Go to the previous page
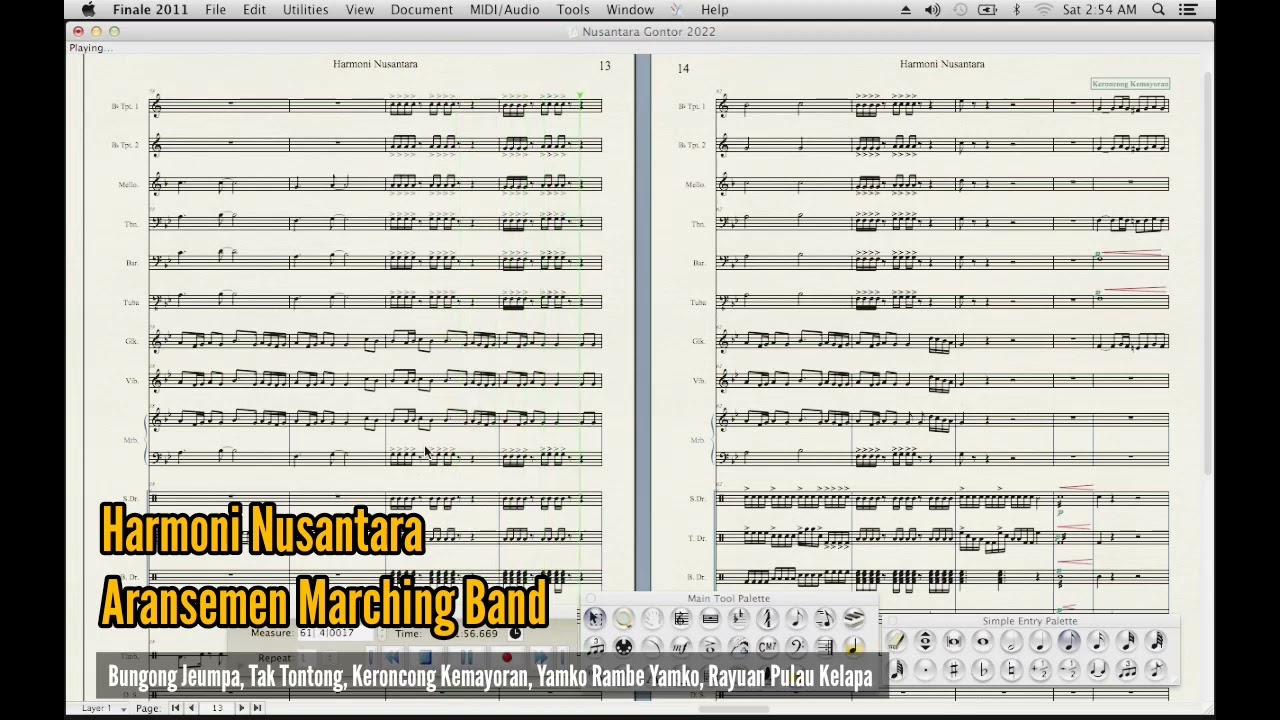The width and height of the screenshot is (1280, 720). coord(191,708)
